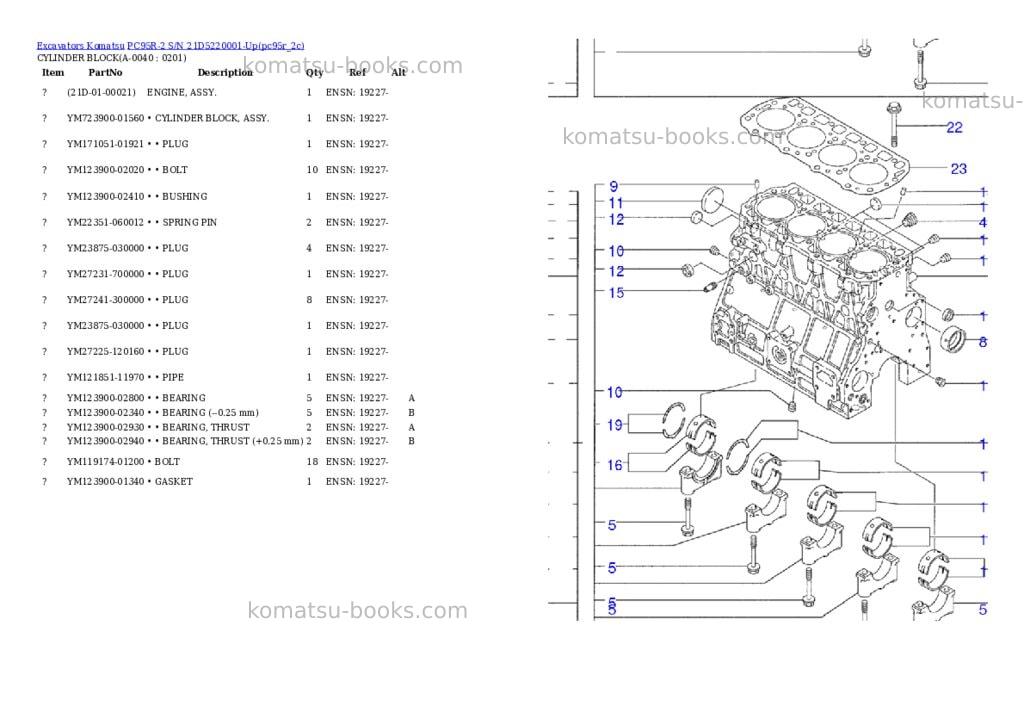Select the PIPE description text
This screenshot has width=1024, height=725.
173,378
